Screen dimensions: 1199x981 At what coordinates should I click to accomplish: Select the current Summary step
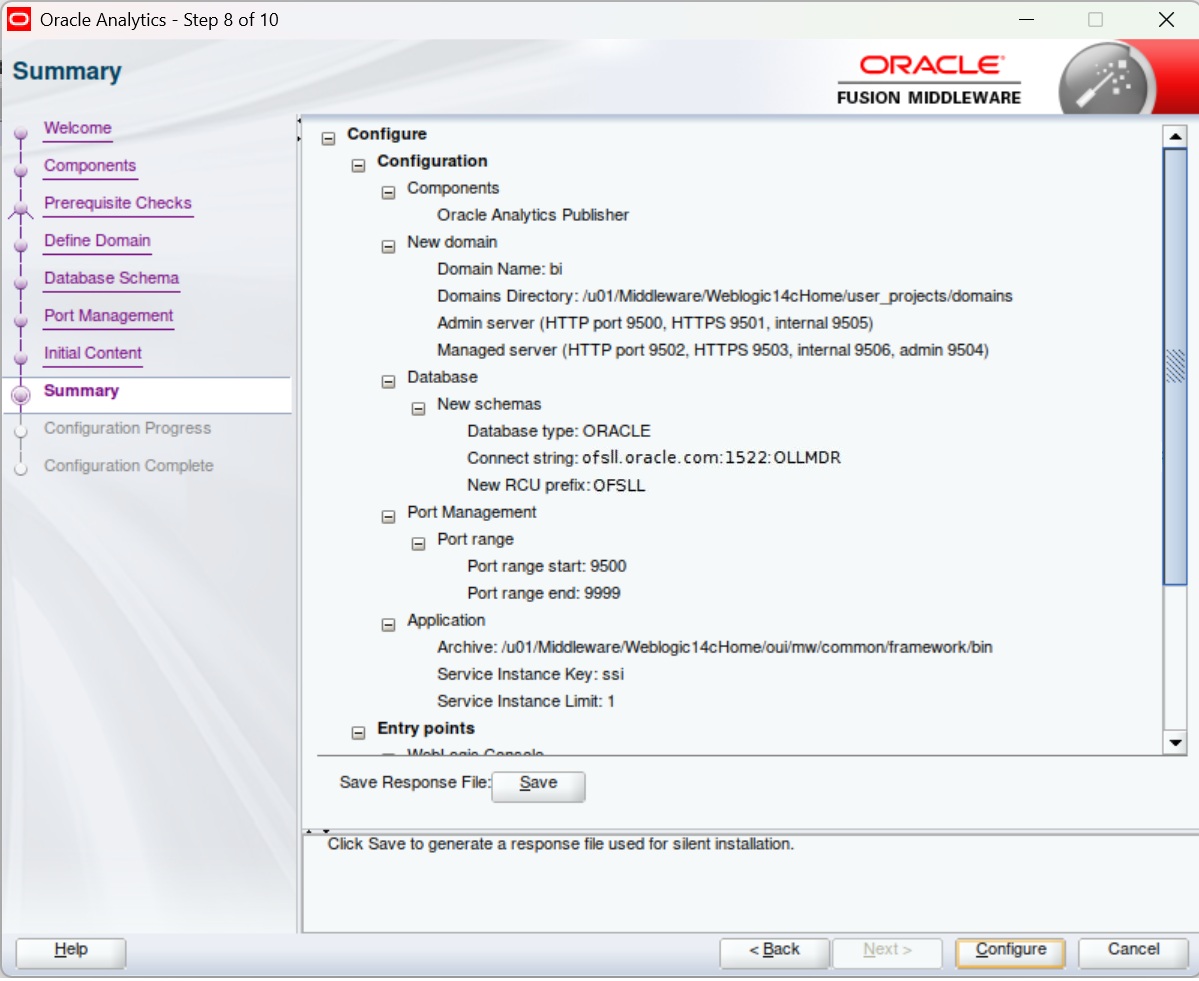81,391
